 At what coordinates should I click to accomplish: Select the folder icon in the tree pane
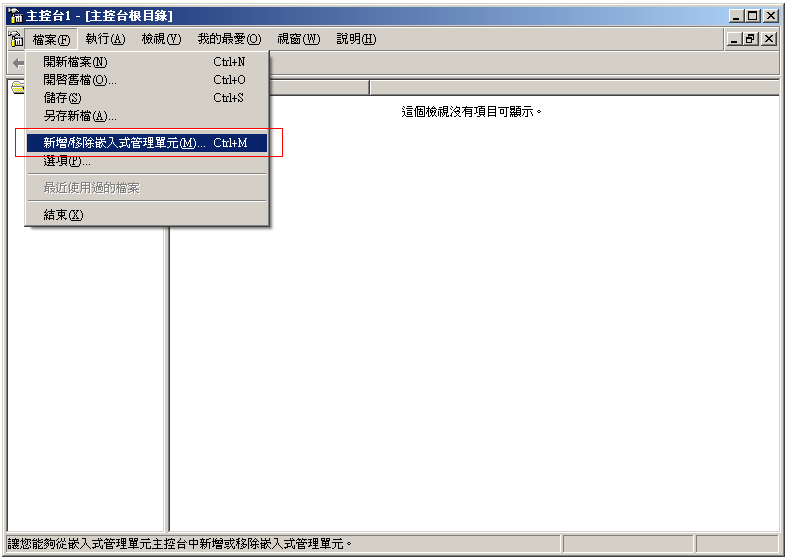coord(18,88)
